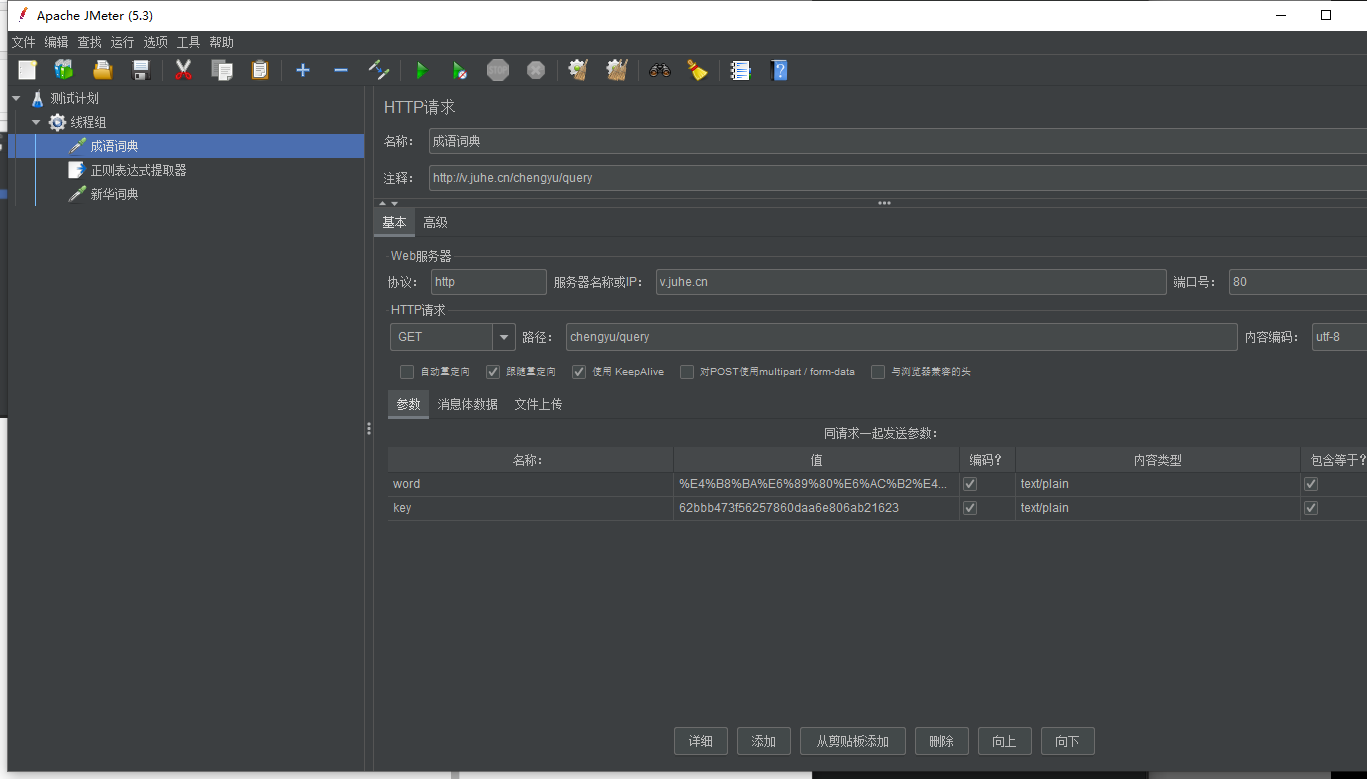Screen dimensions: 1367x779
Task: Reset search with brush icon
Action: point(697,70)
